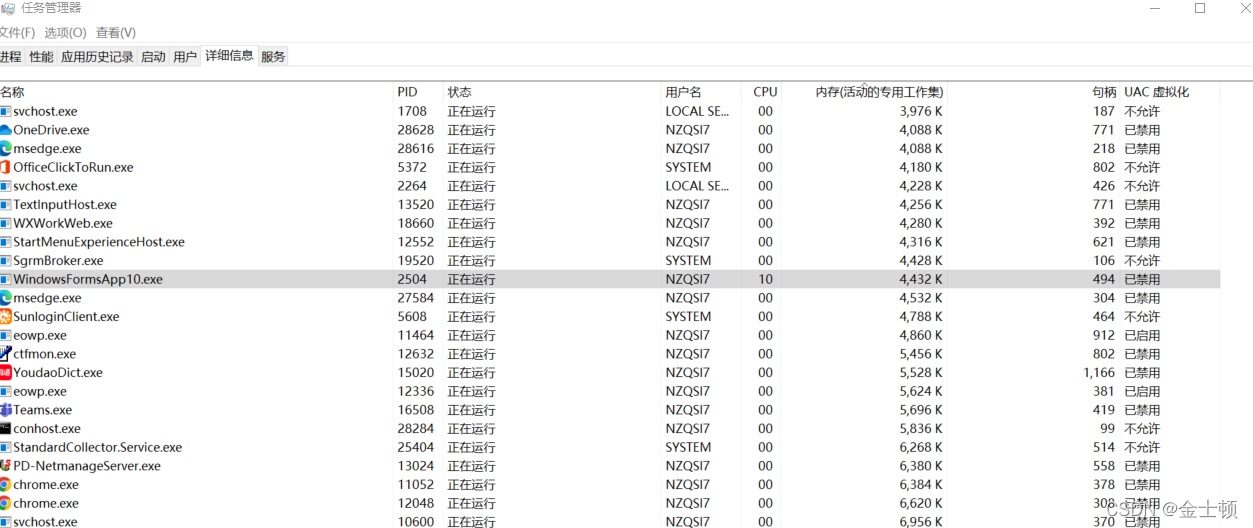
Task: Click the ctfmon.exe icon
Action: point(6,354)
